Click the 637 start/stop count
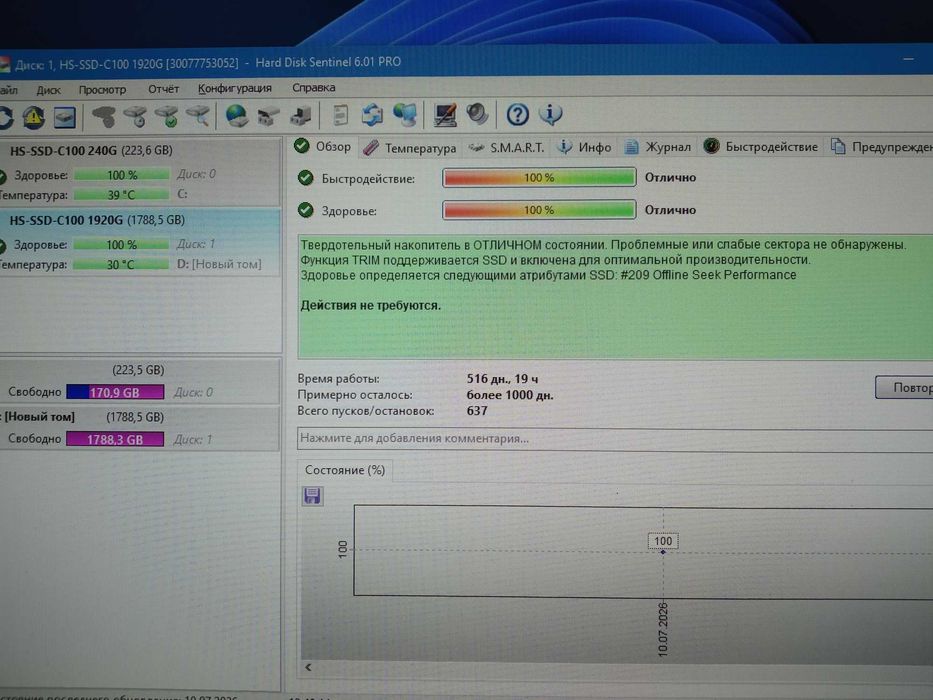Viewport: 933px width, 700px height. click(477, 411)
